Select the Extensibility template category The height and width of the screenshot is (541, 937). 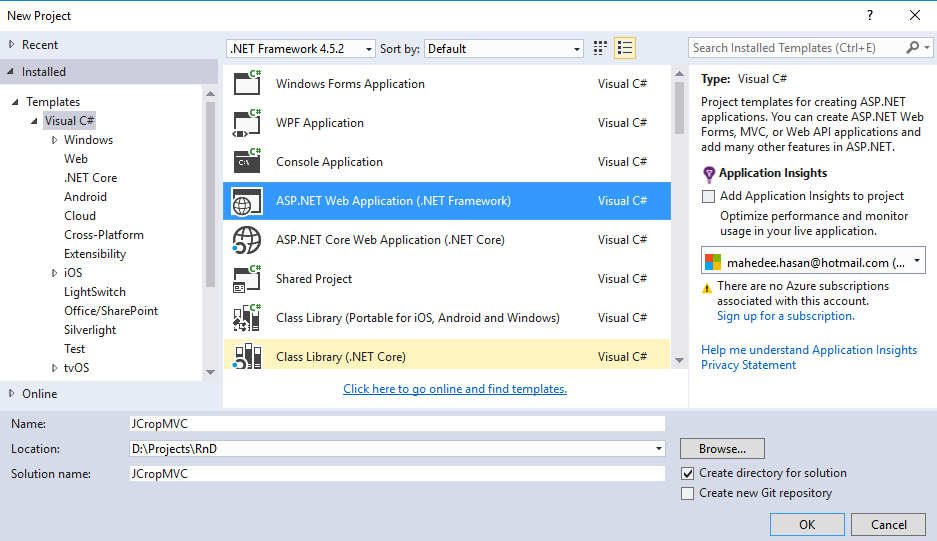[95, 254]
